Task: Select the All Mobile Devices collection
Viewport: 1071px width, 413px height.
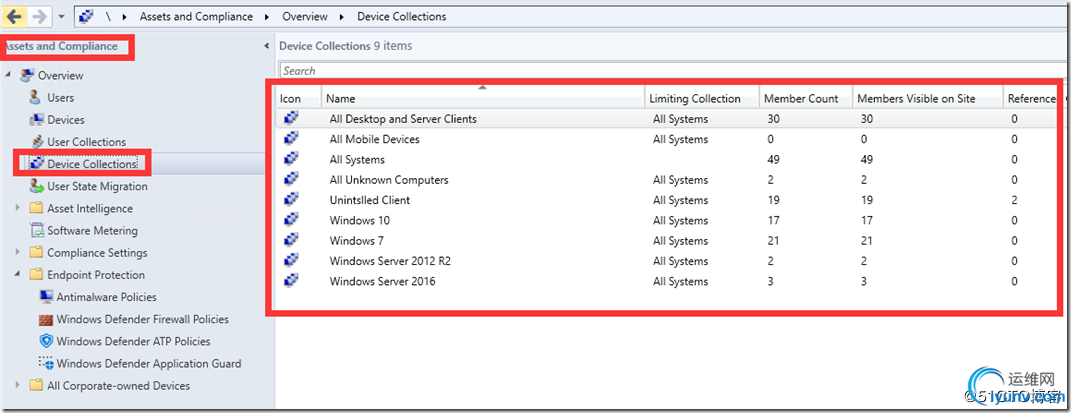Action: pyautogui.click(x=374, y=139)
